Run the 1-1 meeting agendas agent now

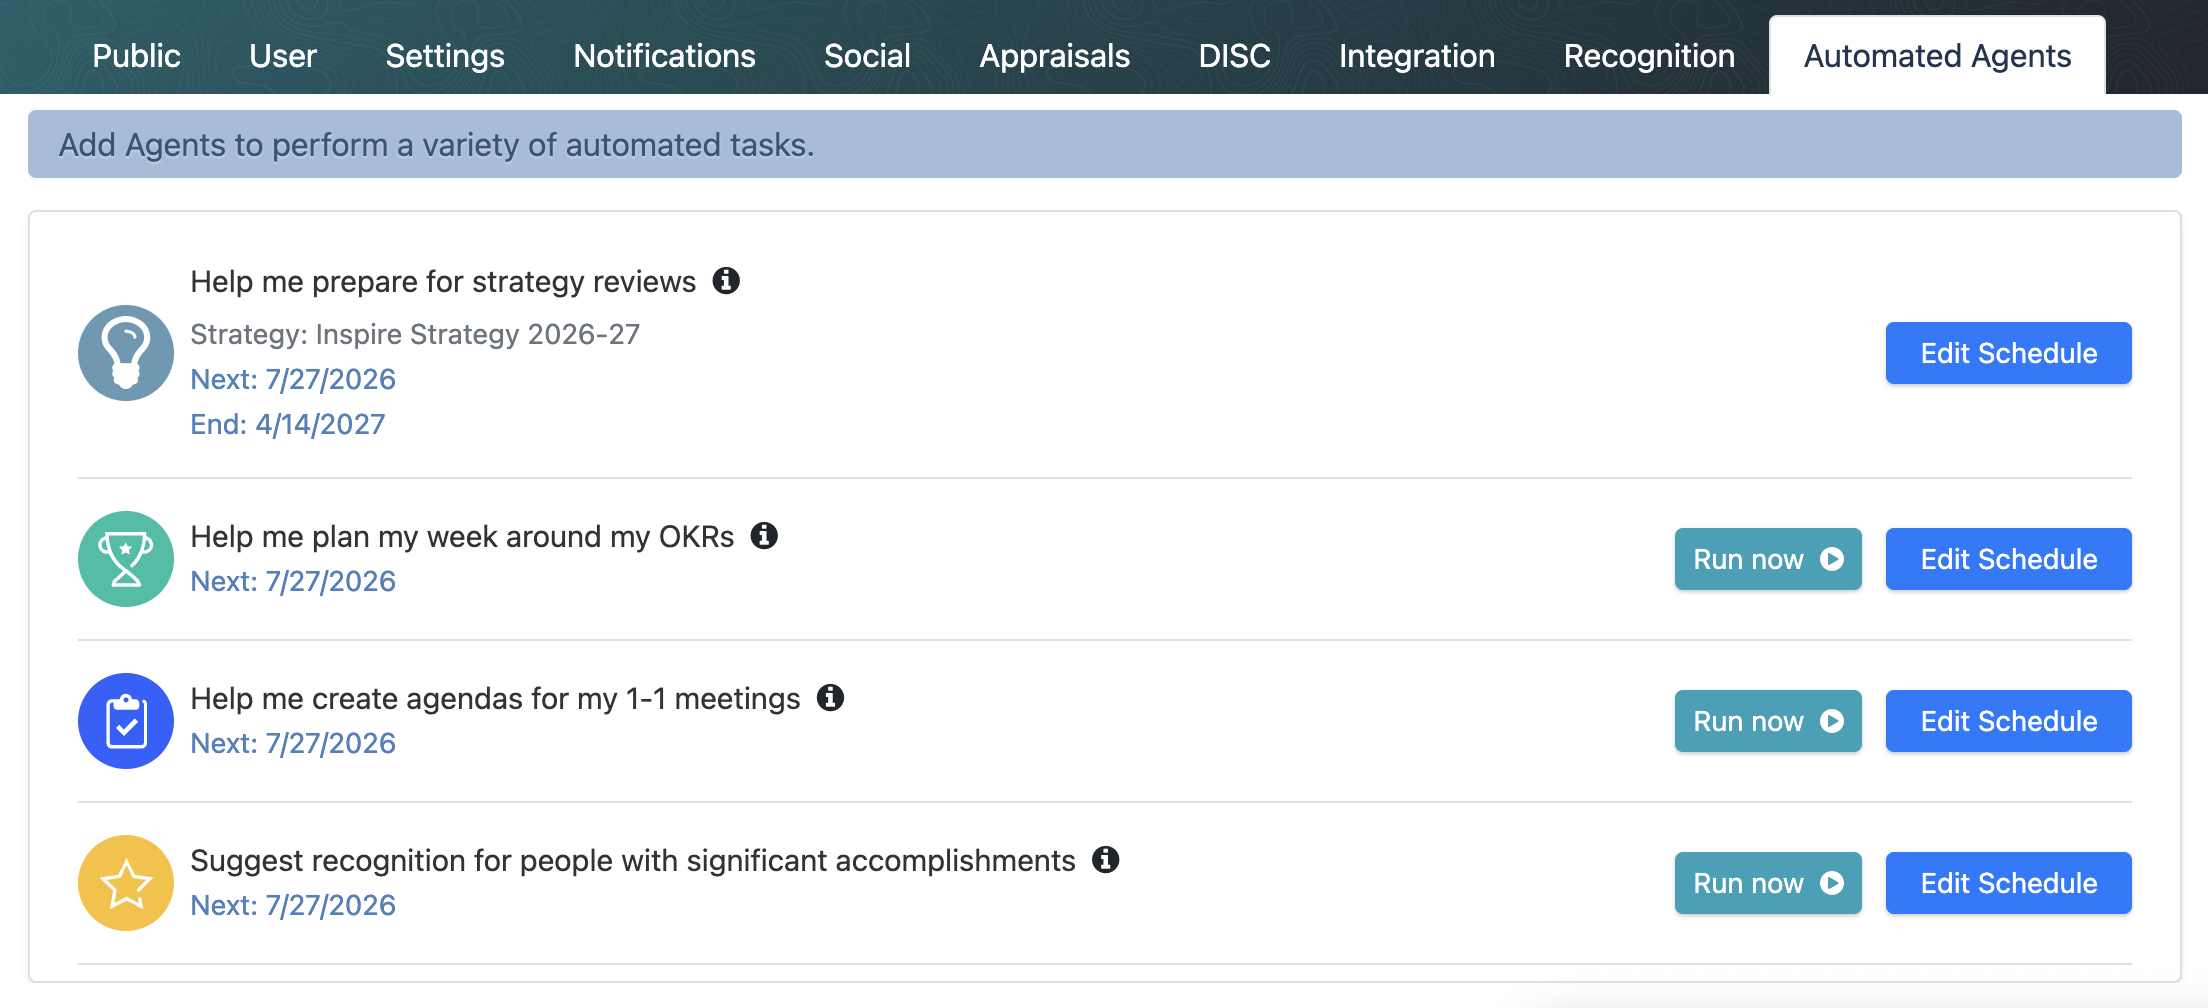point(1768,721)
